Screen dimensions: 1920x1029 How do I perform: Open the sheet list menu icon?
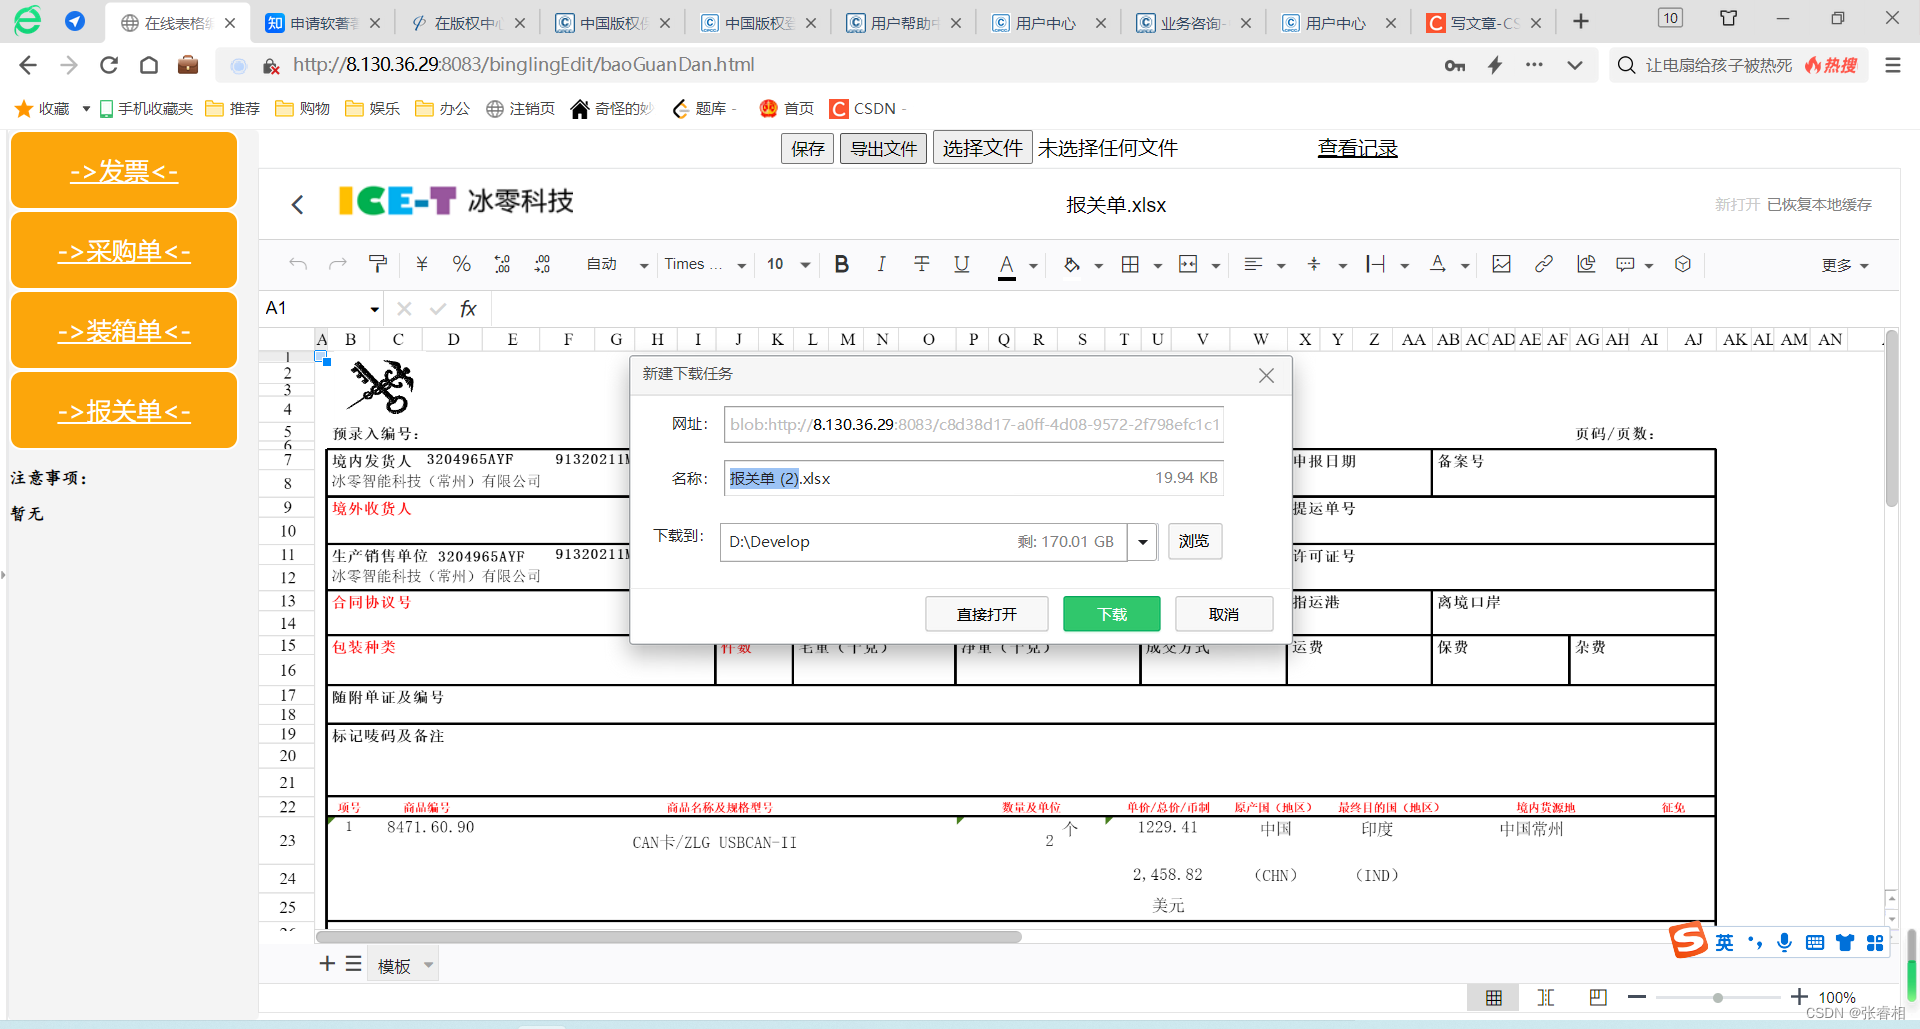point(353,964)
